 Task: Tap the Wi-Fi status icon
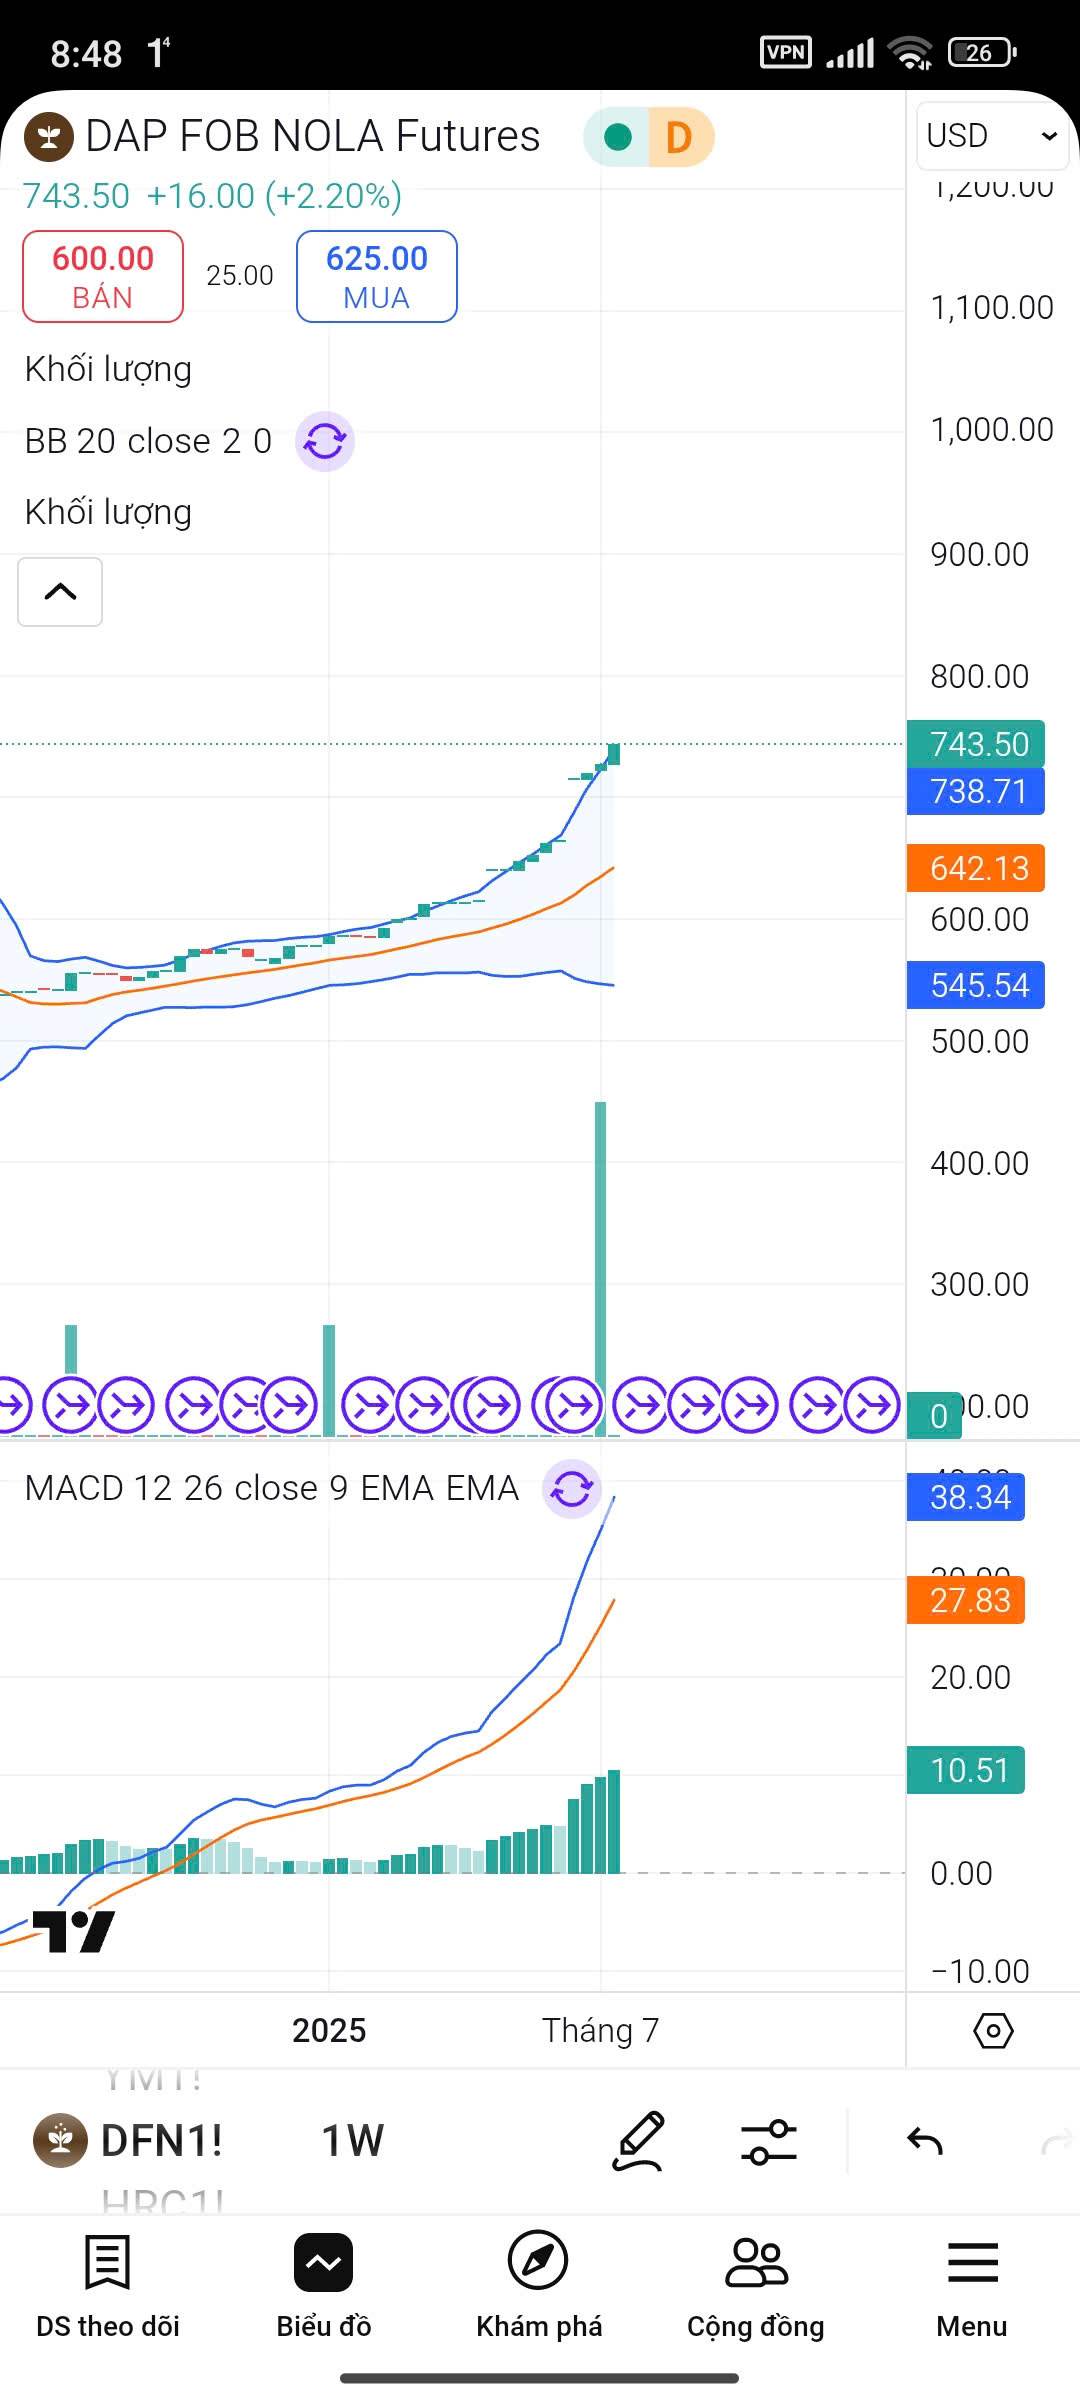[910, 52]
